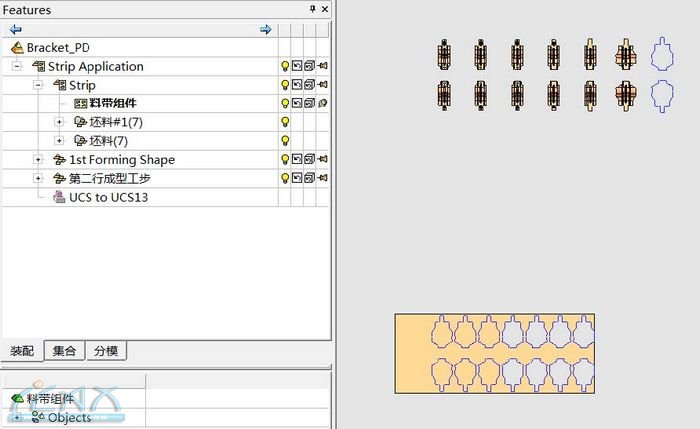Toggle light bulb visibility for 第二行成型工步
This screenshot has height=429, width=700.
click(x=285, y=179)
